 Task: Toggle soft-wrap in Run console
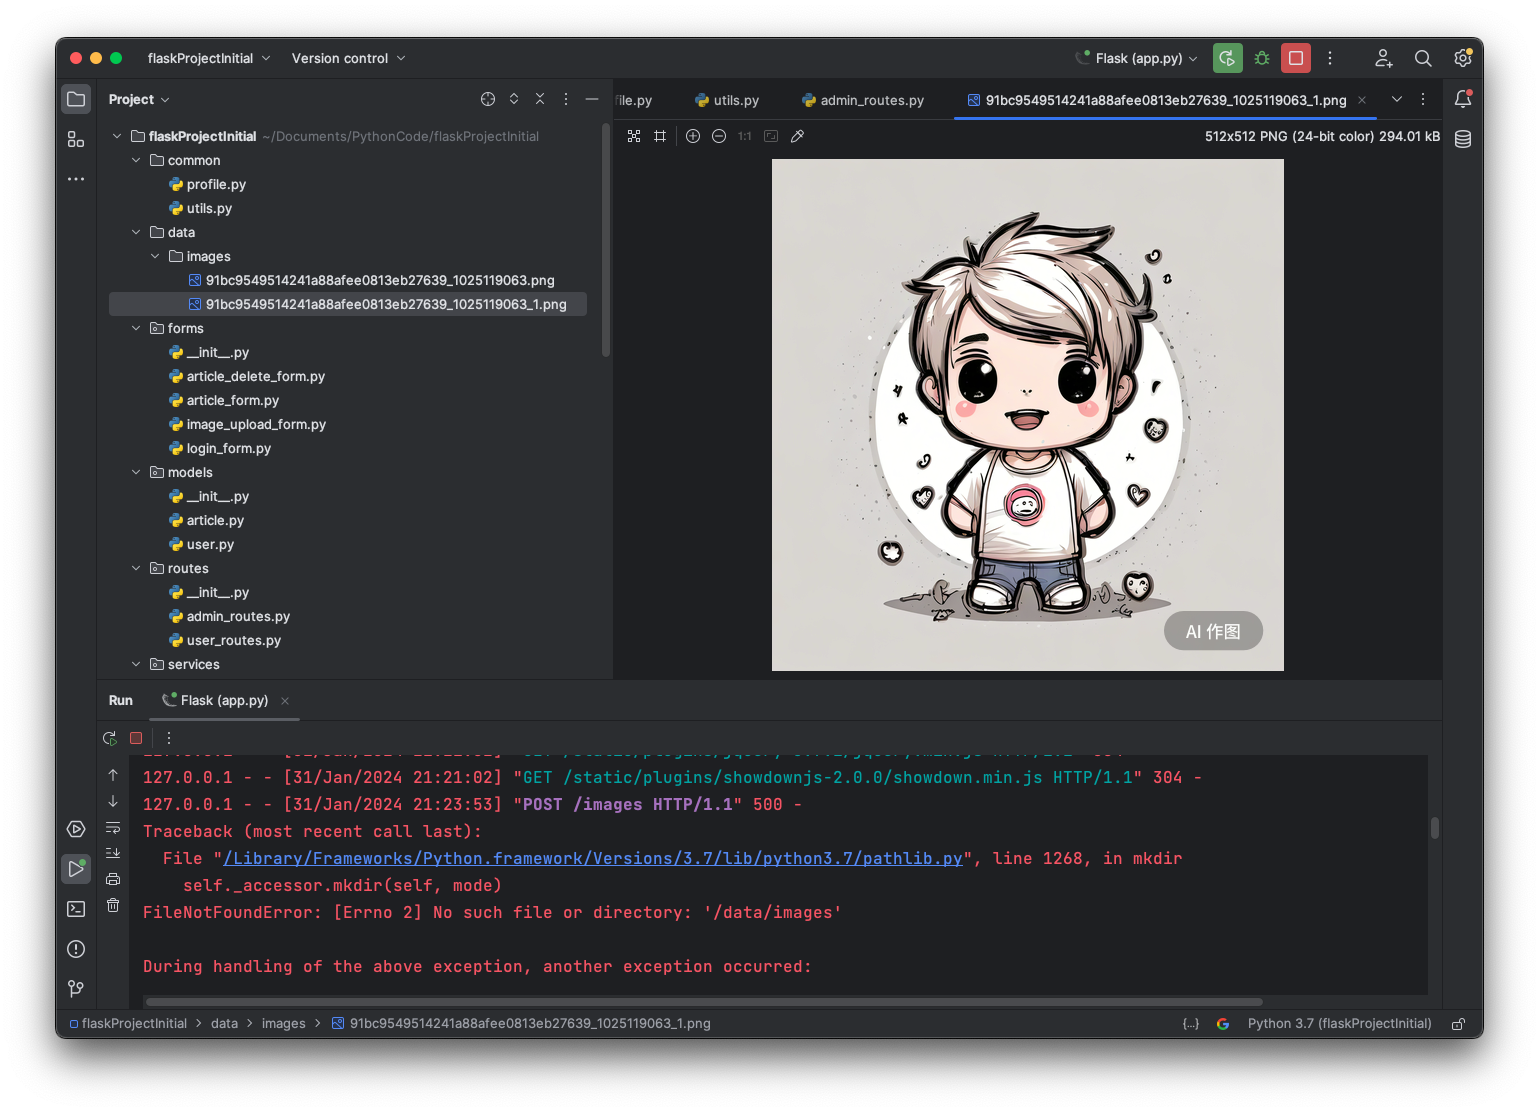coord(113,828)
